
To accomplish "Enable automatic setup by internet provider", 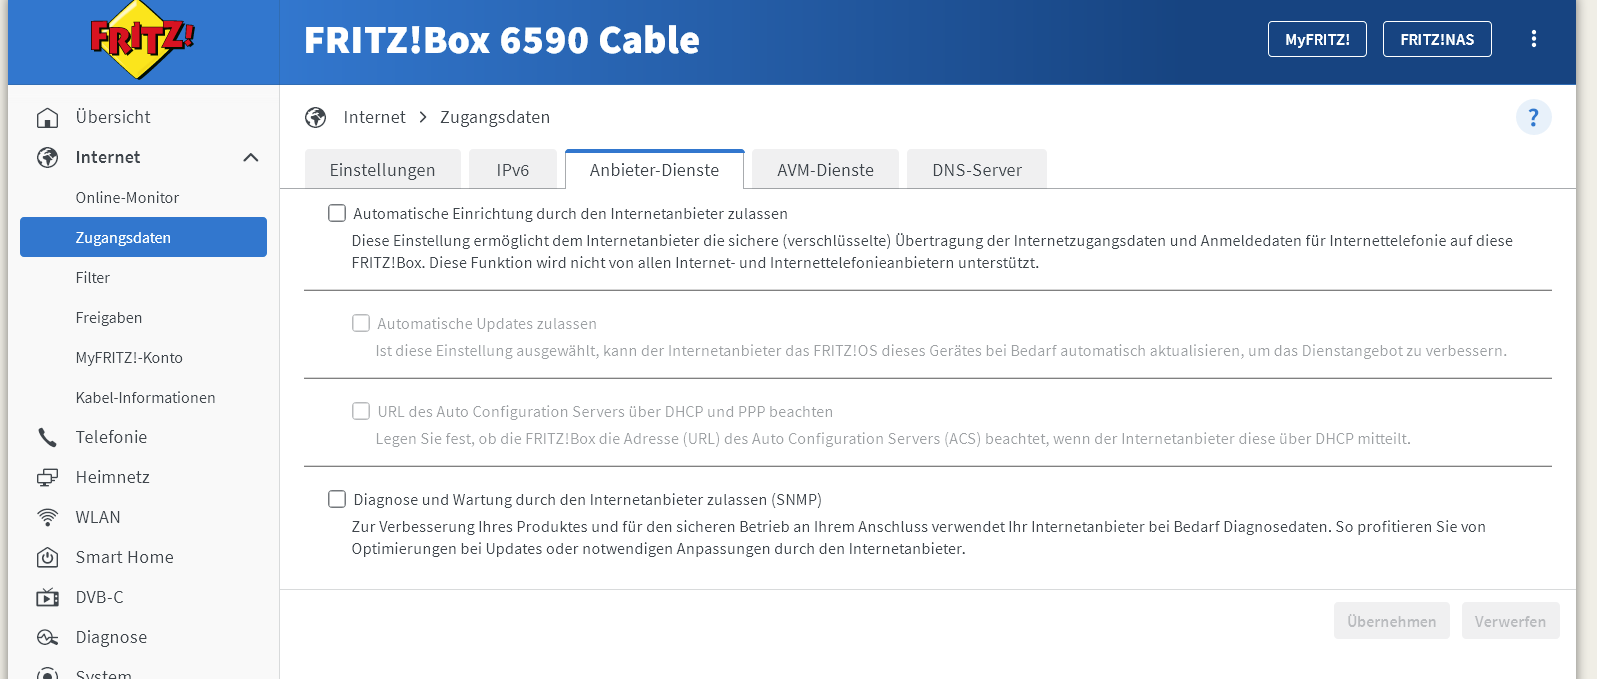I will click(337, 213).
